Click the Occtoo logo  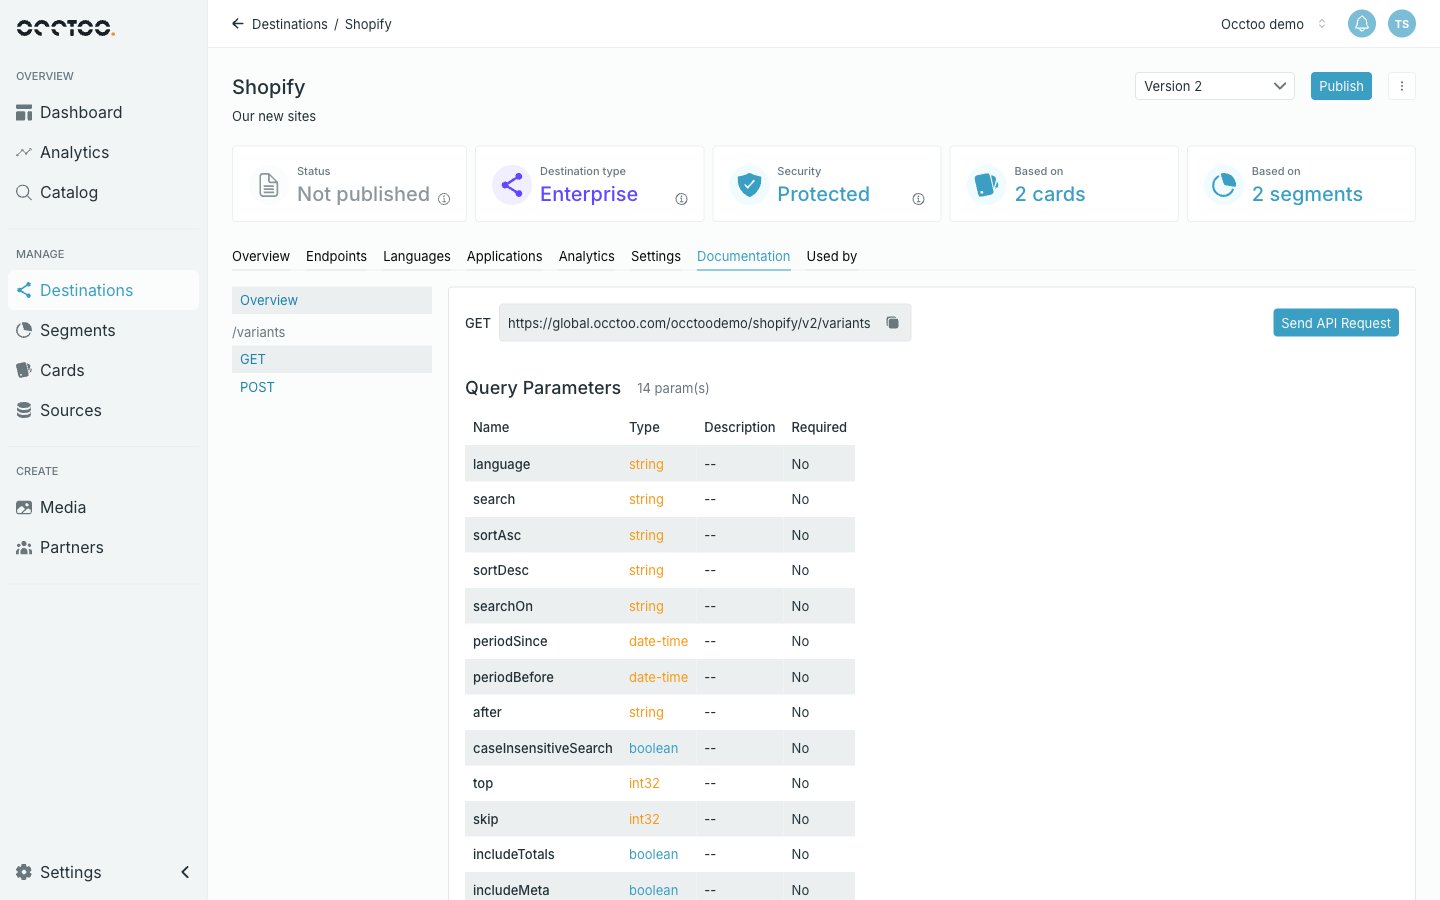[x=66, y=28]
